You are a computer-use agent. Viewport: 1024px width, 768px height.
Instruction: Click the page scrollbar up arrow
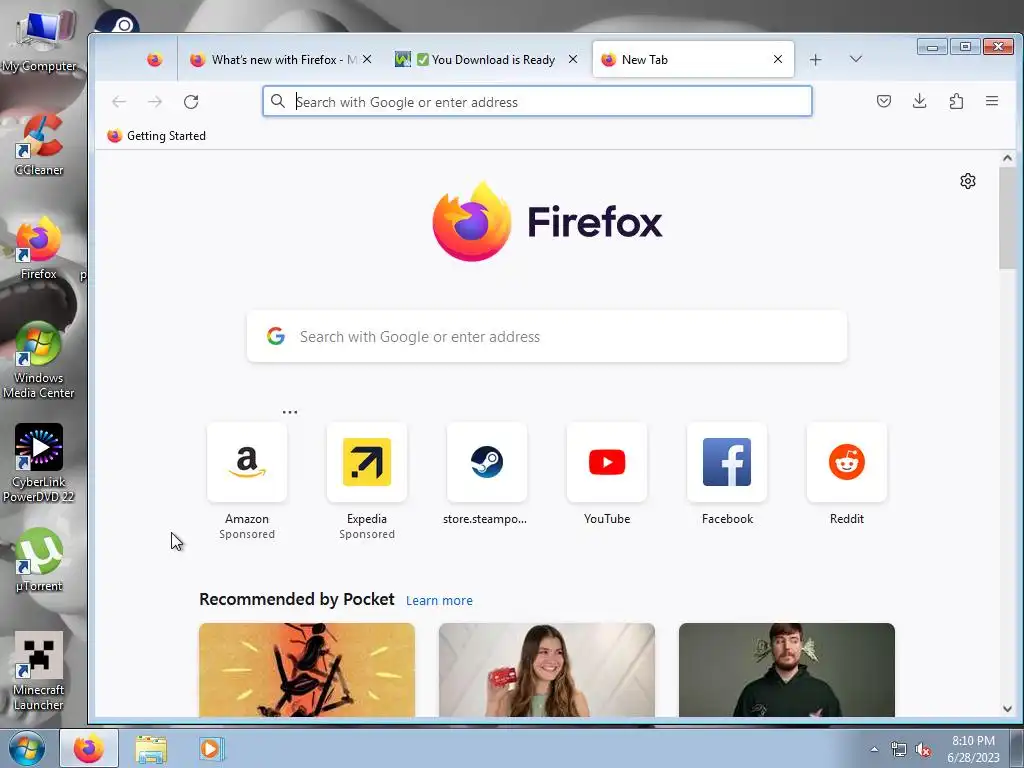point(1007,158)
